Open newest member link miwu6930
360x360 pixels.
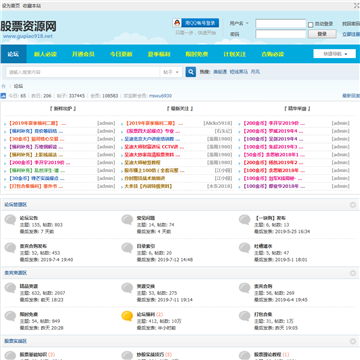click(x=160, y=96)
